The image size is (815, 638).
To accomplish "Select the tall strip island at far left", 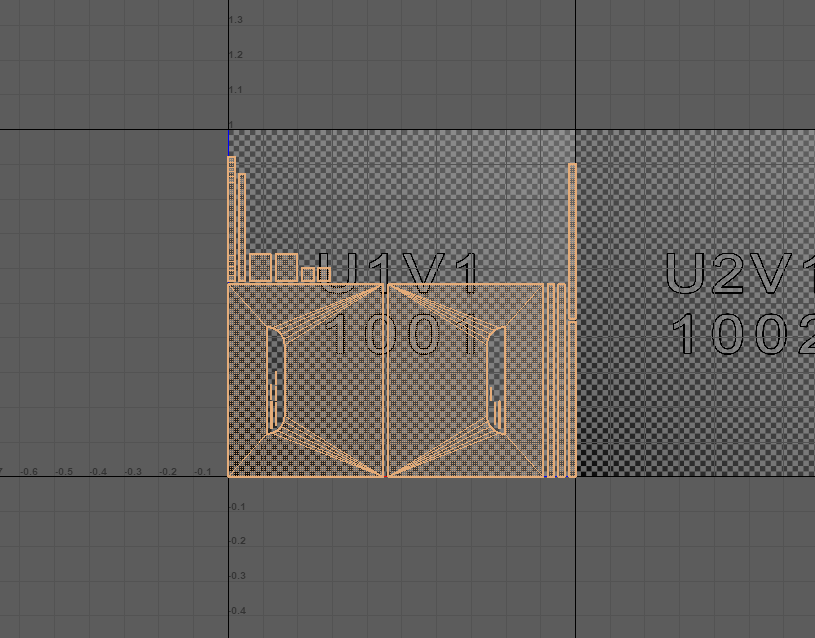I will click(232, 220).
